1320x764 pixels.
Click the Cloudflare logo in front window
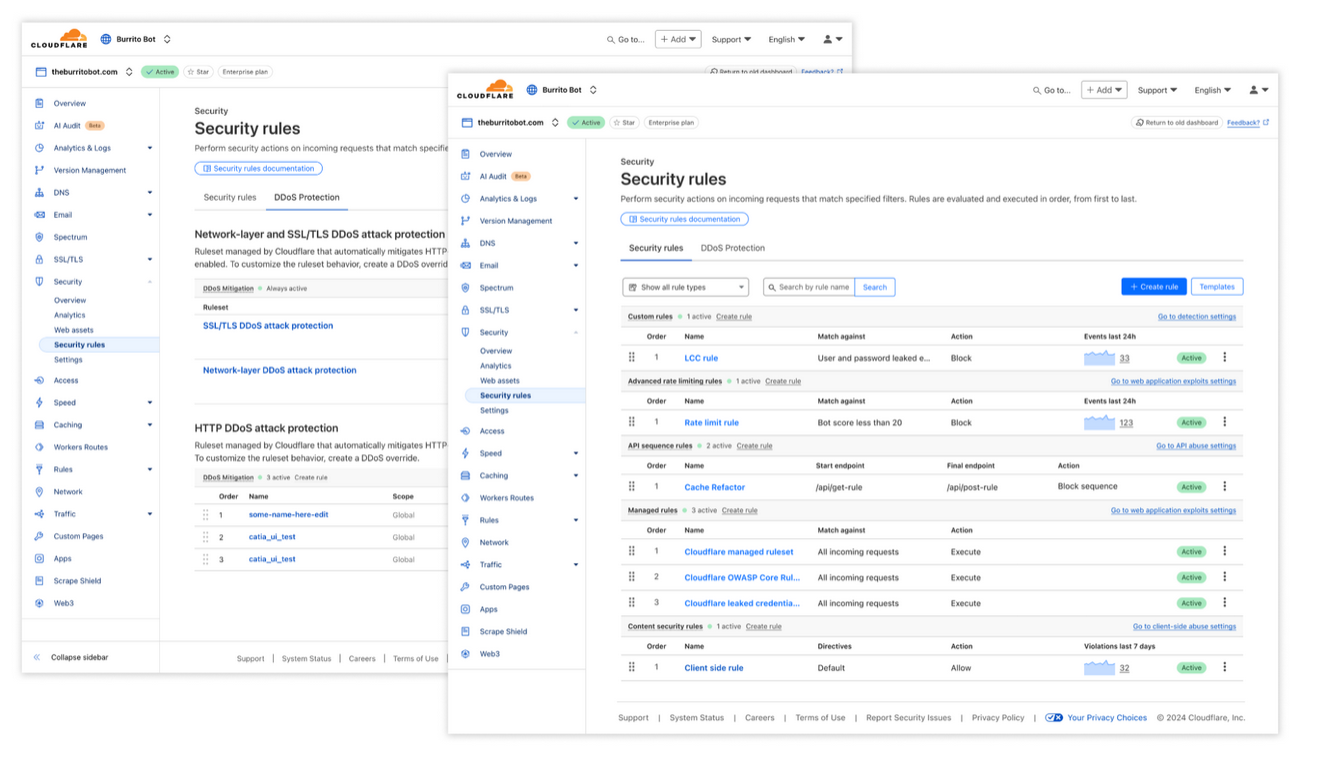pos(485,89)
